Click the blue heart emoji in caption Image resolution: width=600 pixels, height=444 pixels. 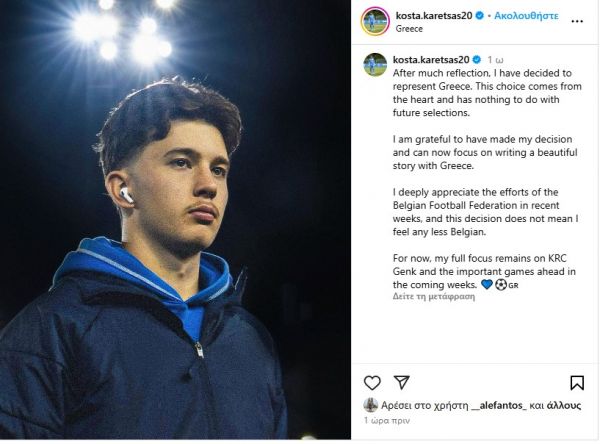[487, 285]
